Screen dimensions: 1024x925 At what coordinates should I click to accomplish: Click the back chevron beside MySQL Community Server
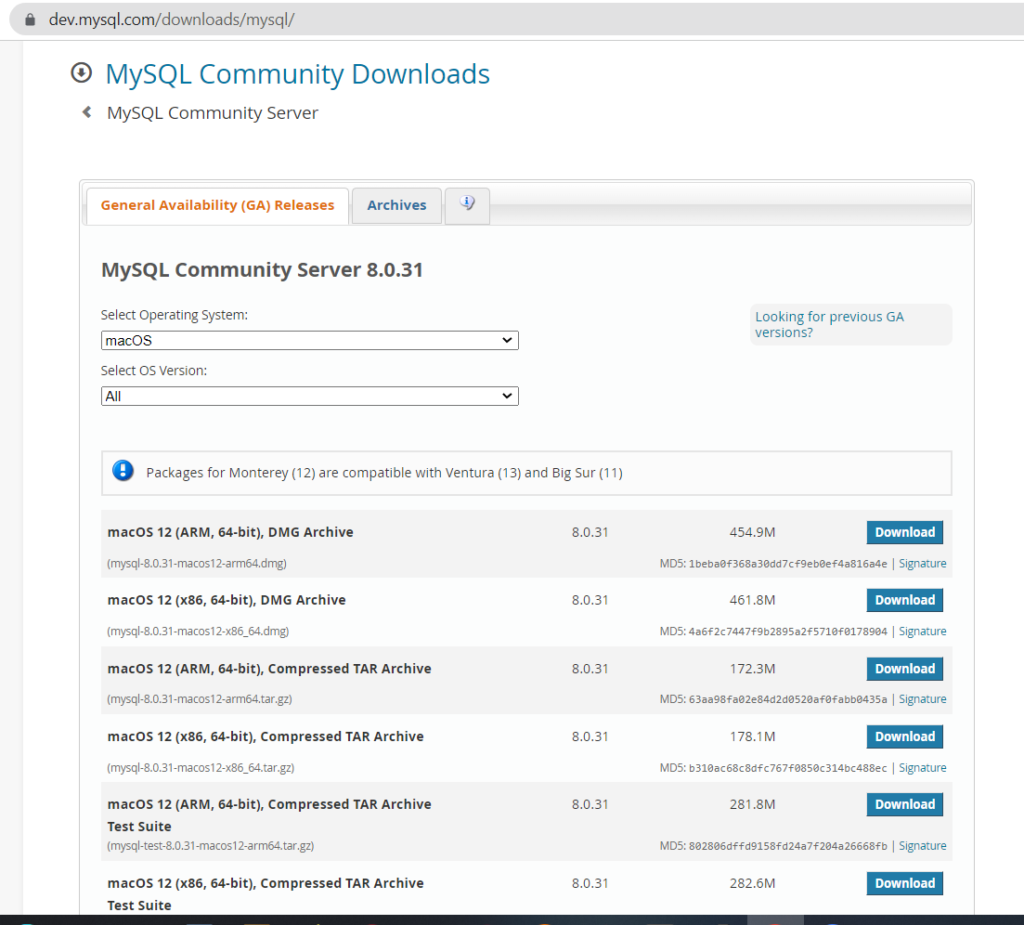click(87, 112)
